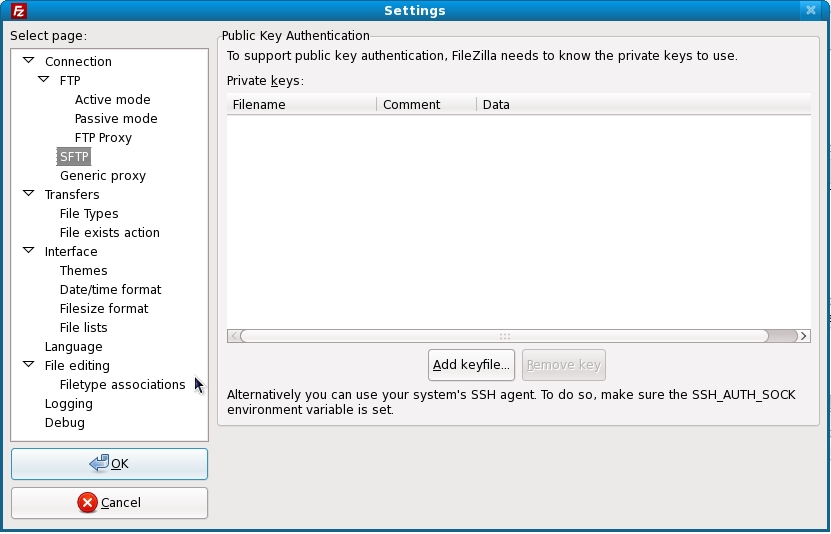
Task: Click the horizontal scrollbar thumb in keys list
Action: coord(504,336)
